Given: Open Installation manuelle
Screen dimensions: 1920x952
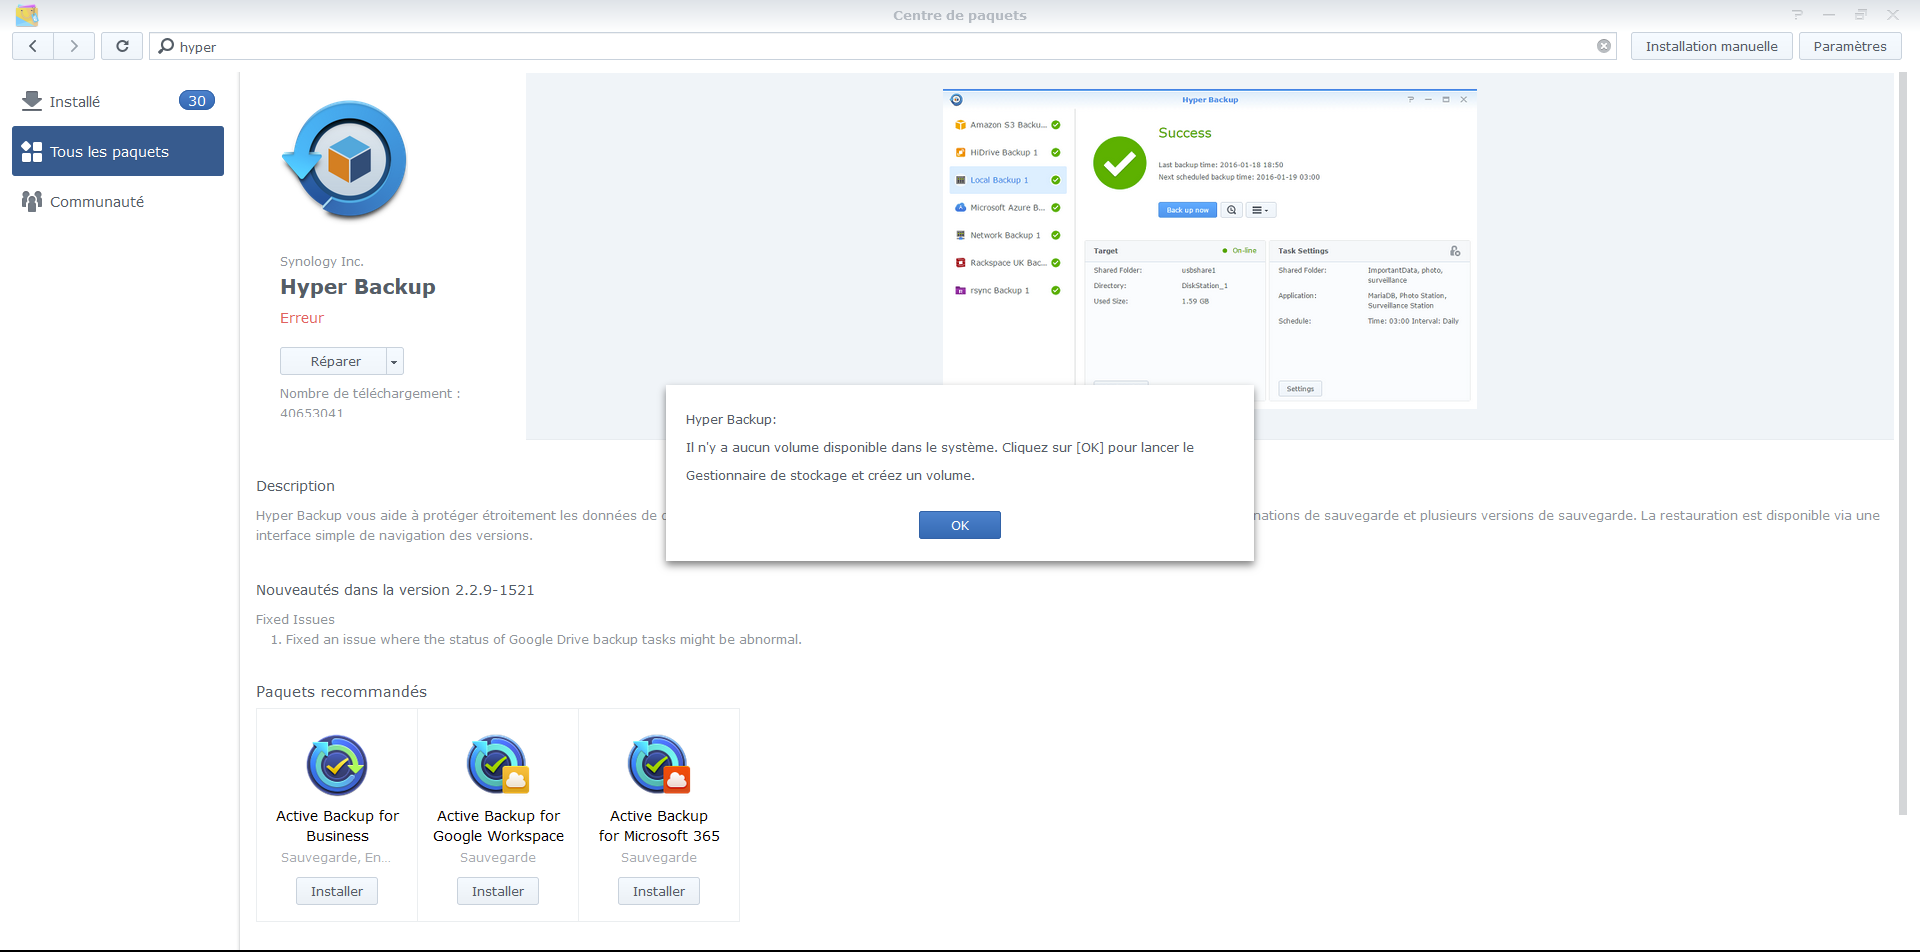Looking at the screenshot, I should pos(1711,46).
